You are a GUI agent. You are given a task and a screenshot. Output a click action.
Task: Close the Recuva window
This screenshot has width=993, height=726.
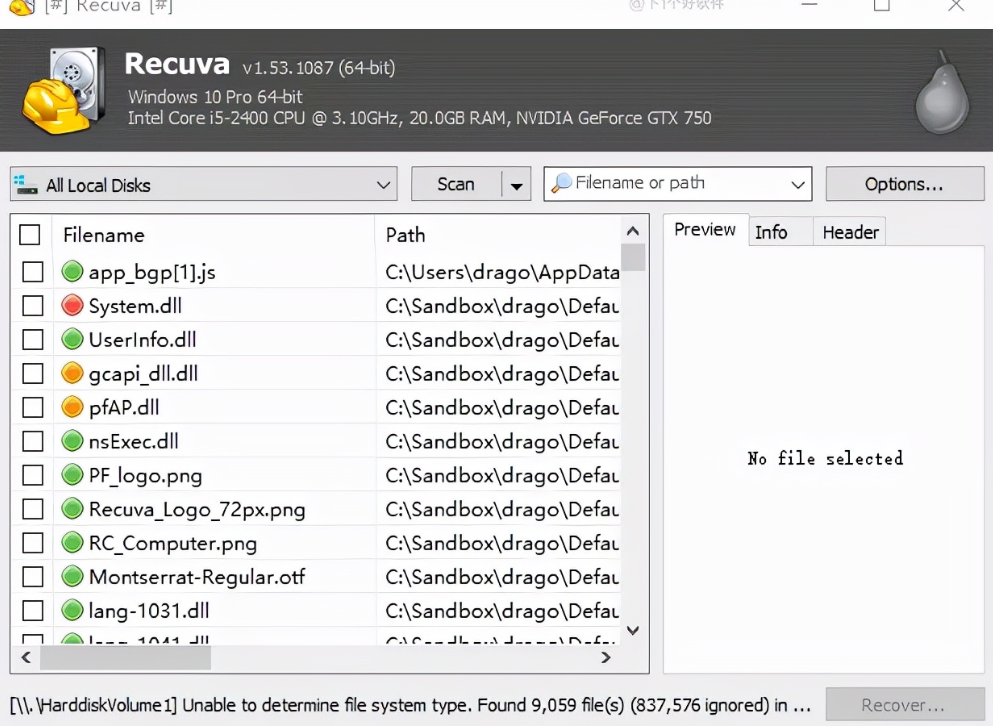click(x=956, y=5)
